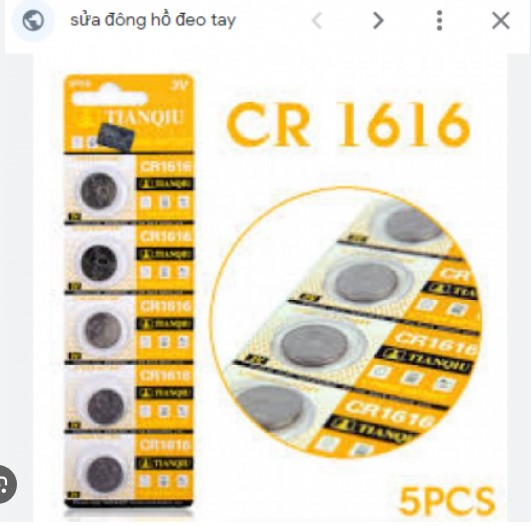Open the "sửa đông hồ đeo tay" source link
Viewport: 531px width, 526px height.
point(153,20)
